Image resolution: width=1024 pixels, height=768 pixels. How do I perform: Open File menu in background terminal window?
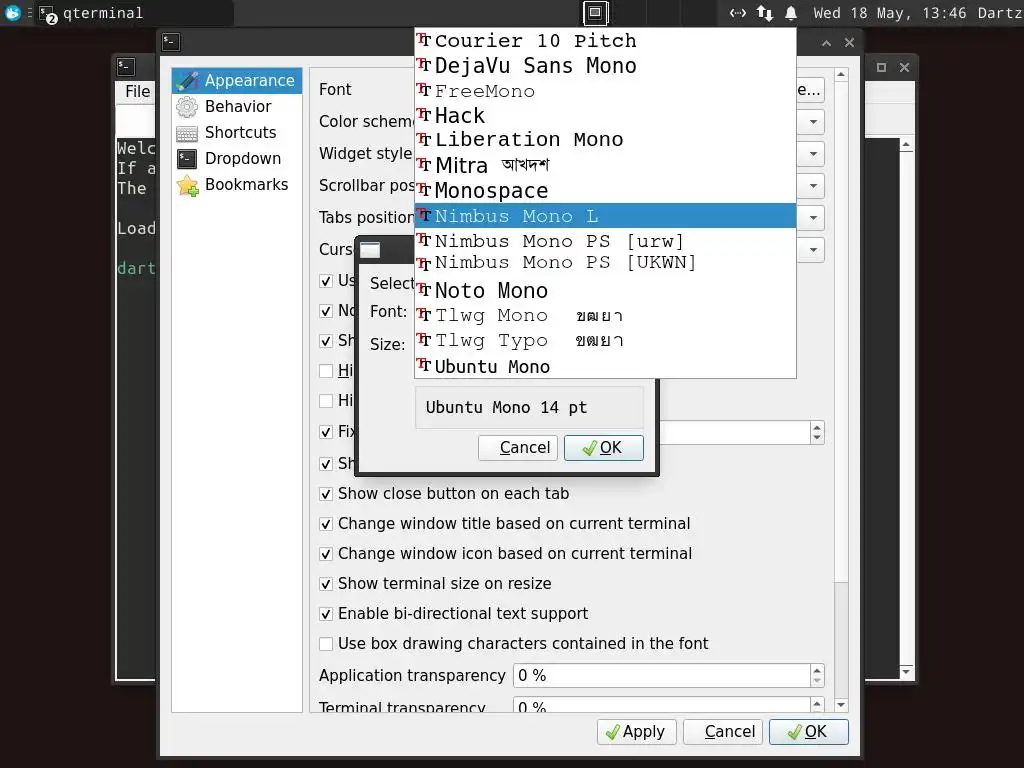click(137, 91)
